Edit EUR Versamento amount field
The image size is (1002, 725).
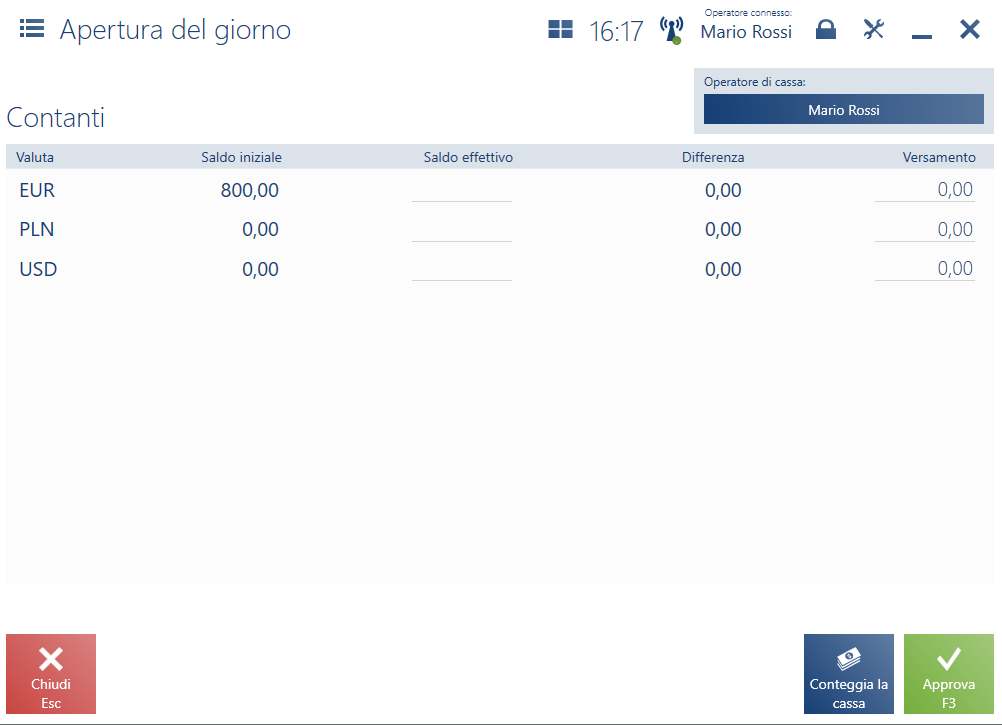925,190
